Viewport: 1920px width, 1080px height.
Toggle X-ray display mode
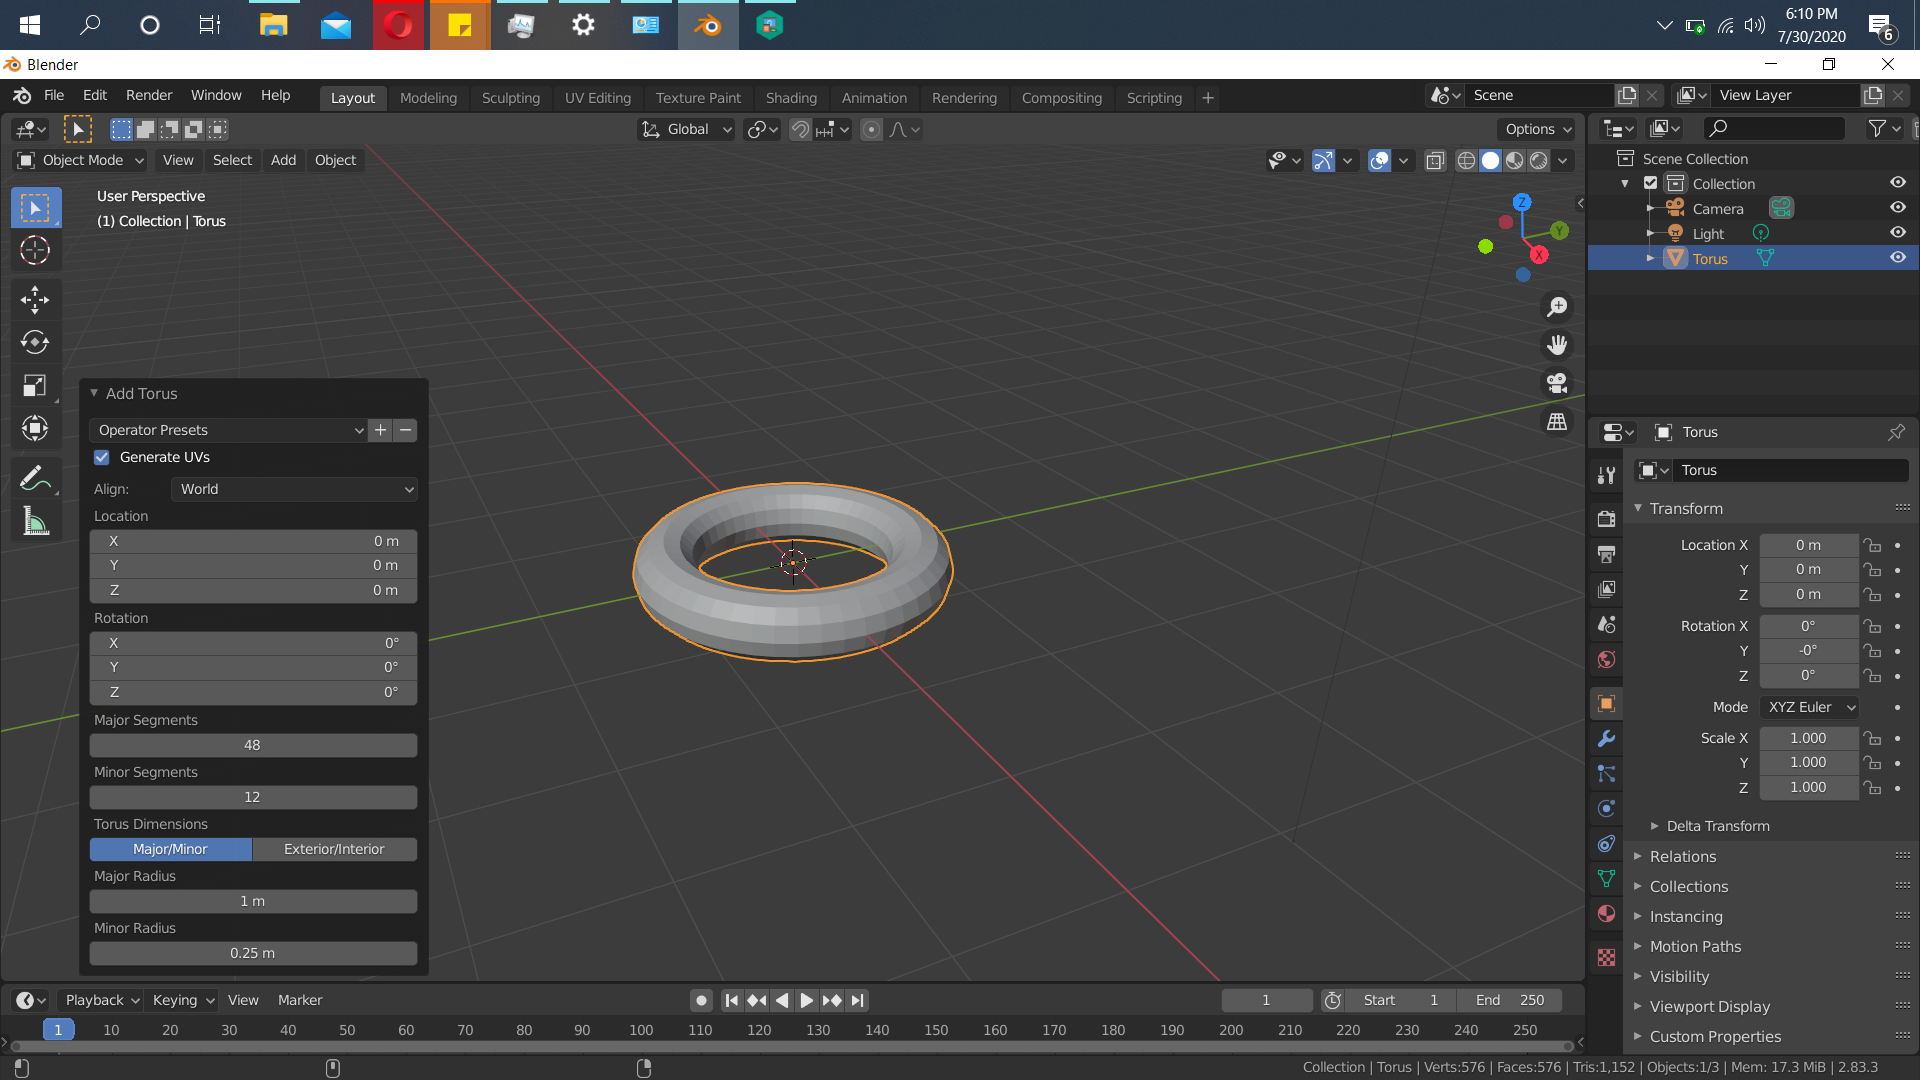pos(1435,160)
